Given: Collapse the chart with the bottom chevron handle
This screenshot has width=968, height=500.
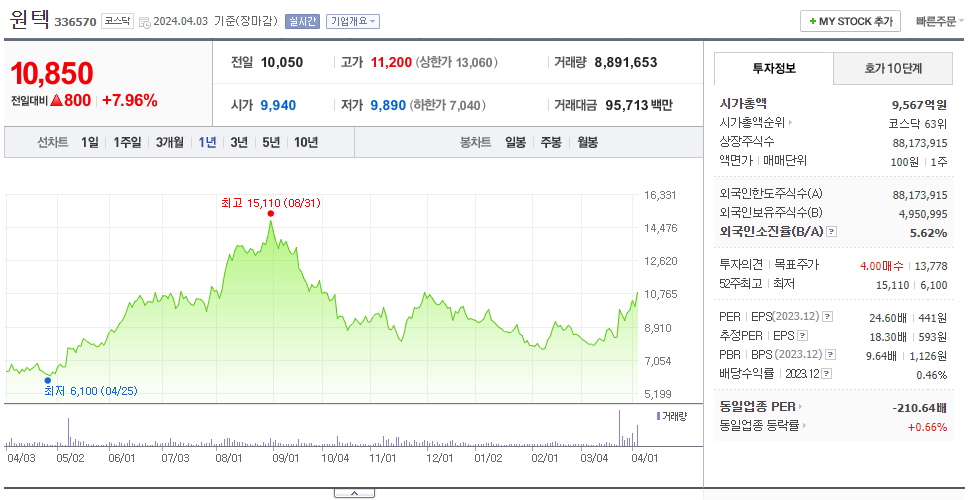Looking at the screenshot, I should click(x=354, y=493).
